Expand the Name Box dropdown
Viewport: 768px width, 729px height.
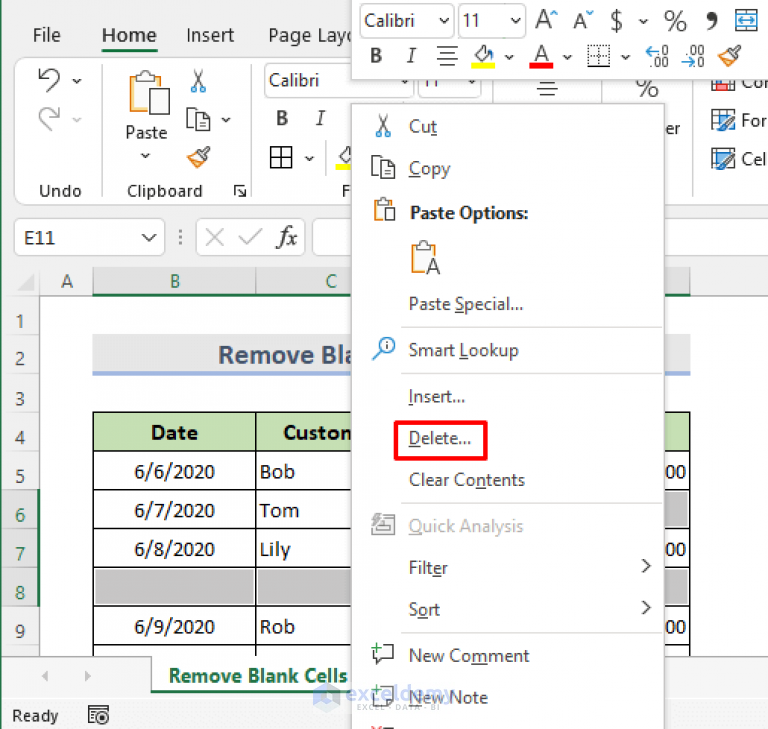pyautogui.click(x=149, y=238)
